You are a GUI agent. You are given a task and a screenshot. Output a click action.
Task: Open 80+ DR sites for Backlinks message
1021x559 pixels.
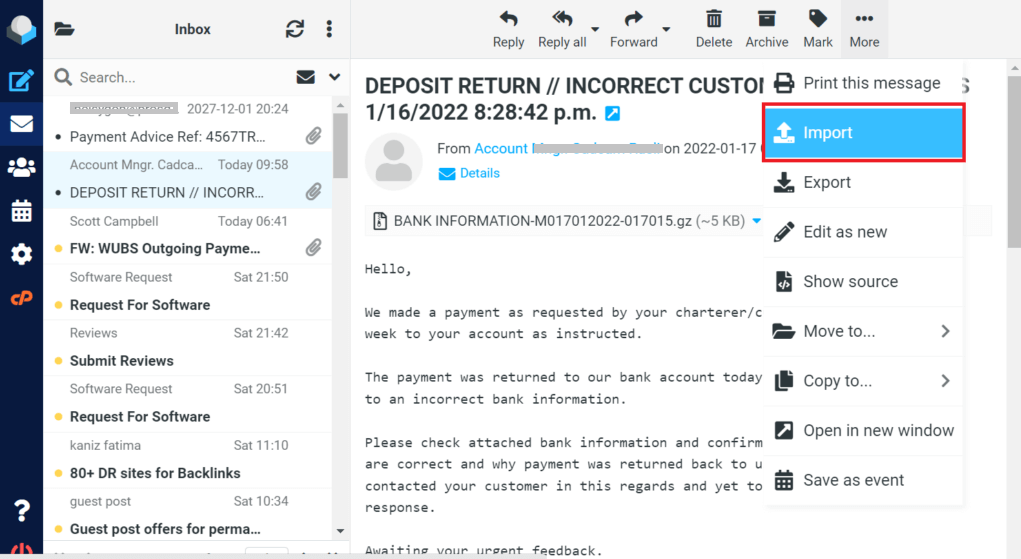(187, 459)
